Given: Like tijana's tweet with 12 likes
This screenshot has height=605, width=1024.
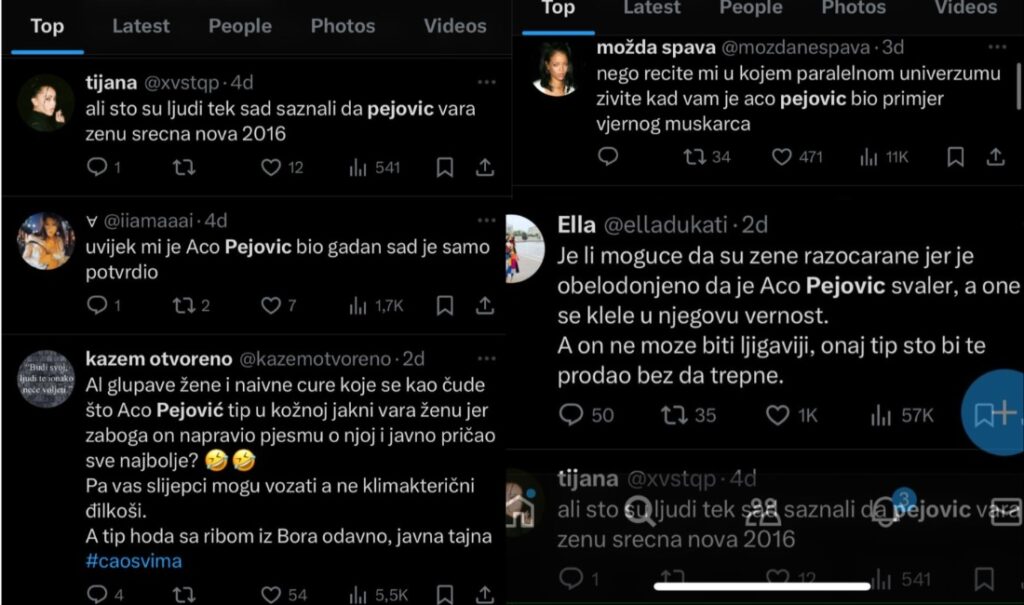Looking at the screenshot, I should pyautogui.click(x=271, y=168).
